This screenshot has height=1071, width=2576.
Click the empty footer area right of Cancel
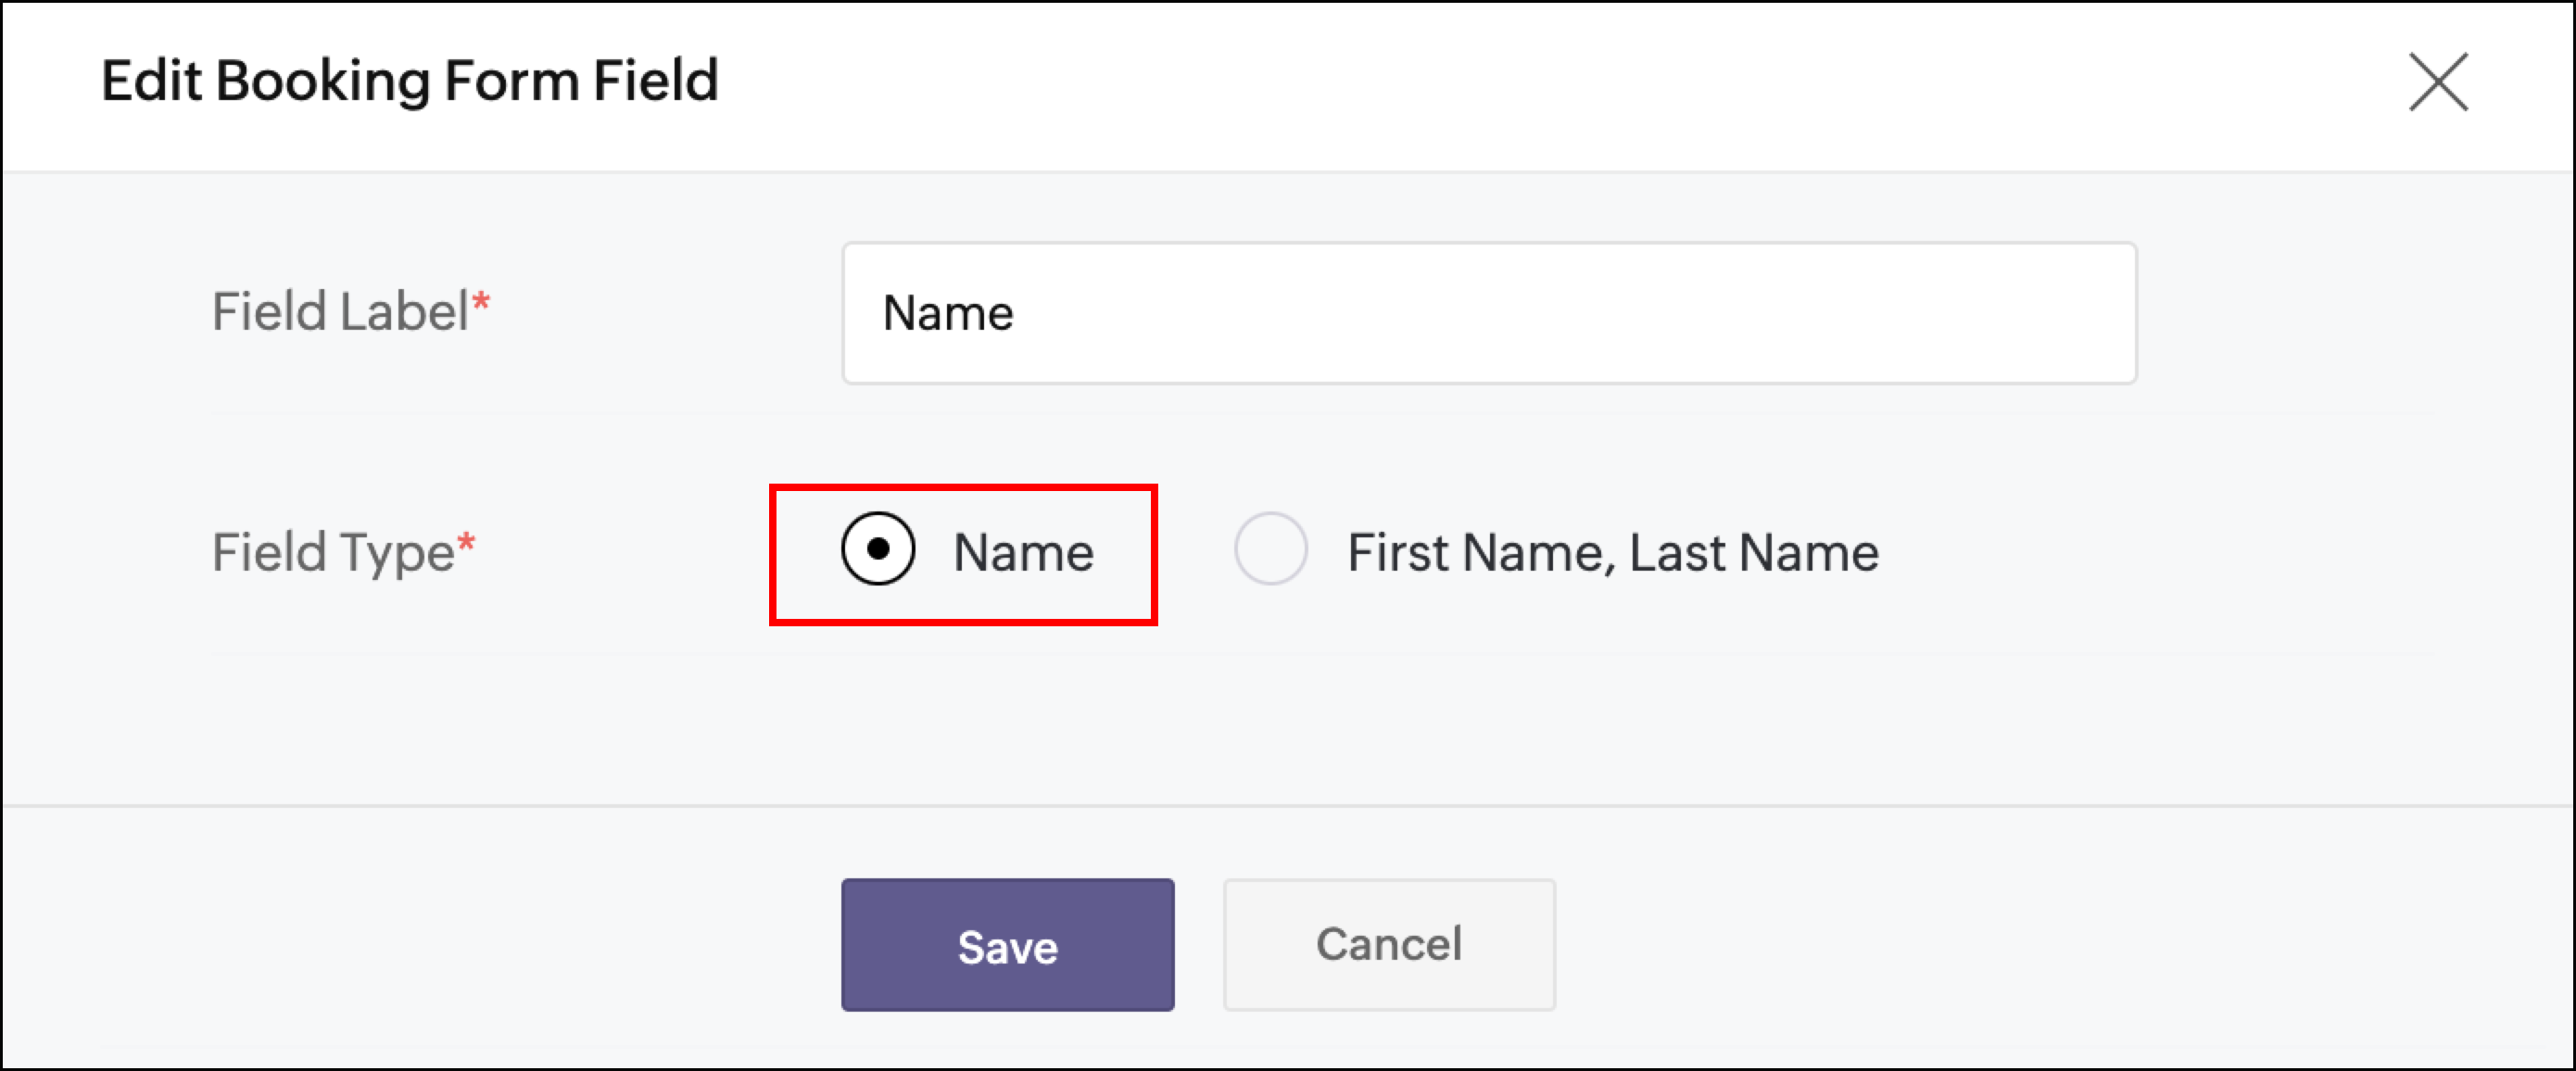click(2000, 944)
